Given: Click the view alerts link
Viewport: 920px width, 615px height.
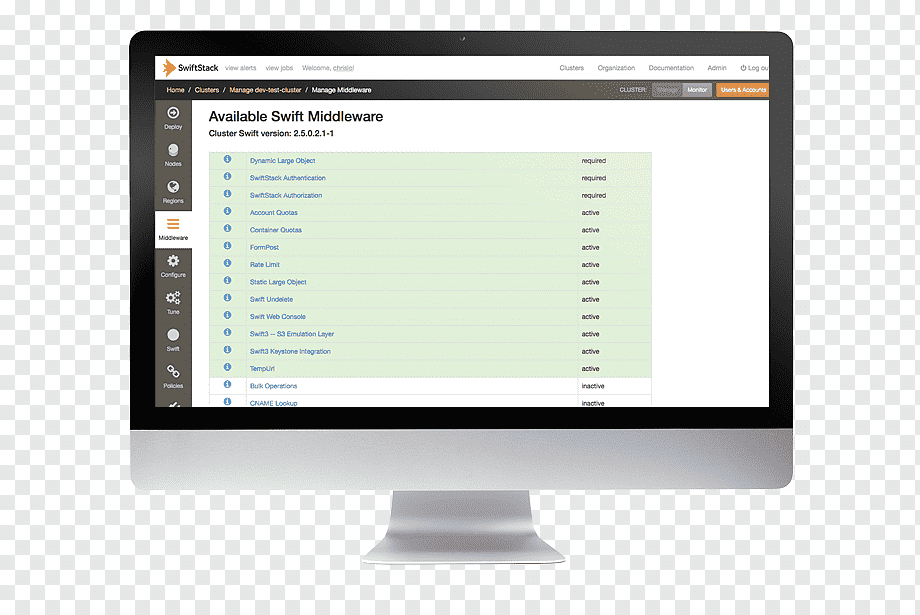Looking at the screenshot, I should (x=241, y=68).
